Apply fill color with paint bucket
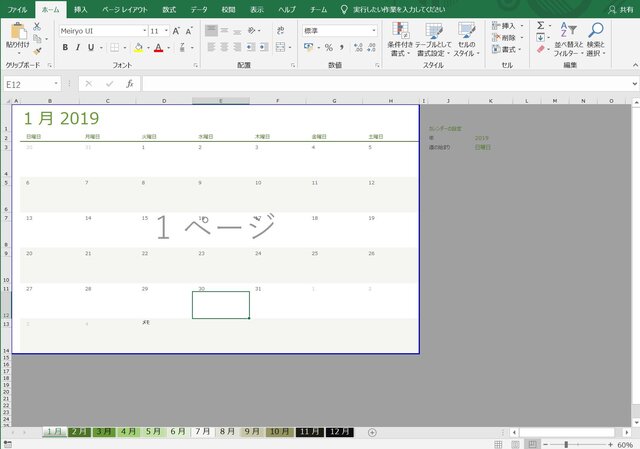The image size is (640, 449). [x=139, y=48]
